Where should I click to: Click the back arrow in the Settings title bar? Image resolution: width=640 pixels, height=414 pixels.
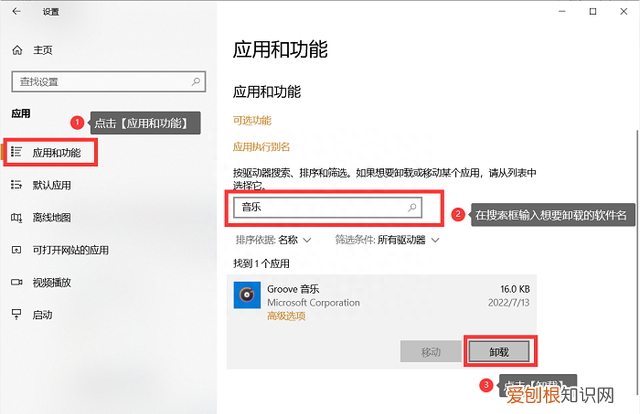tap(16, 11)
